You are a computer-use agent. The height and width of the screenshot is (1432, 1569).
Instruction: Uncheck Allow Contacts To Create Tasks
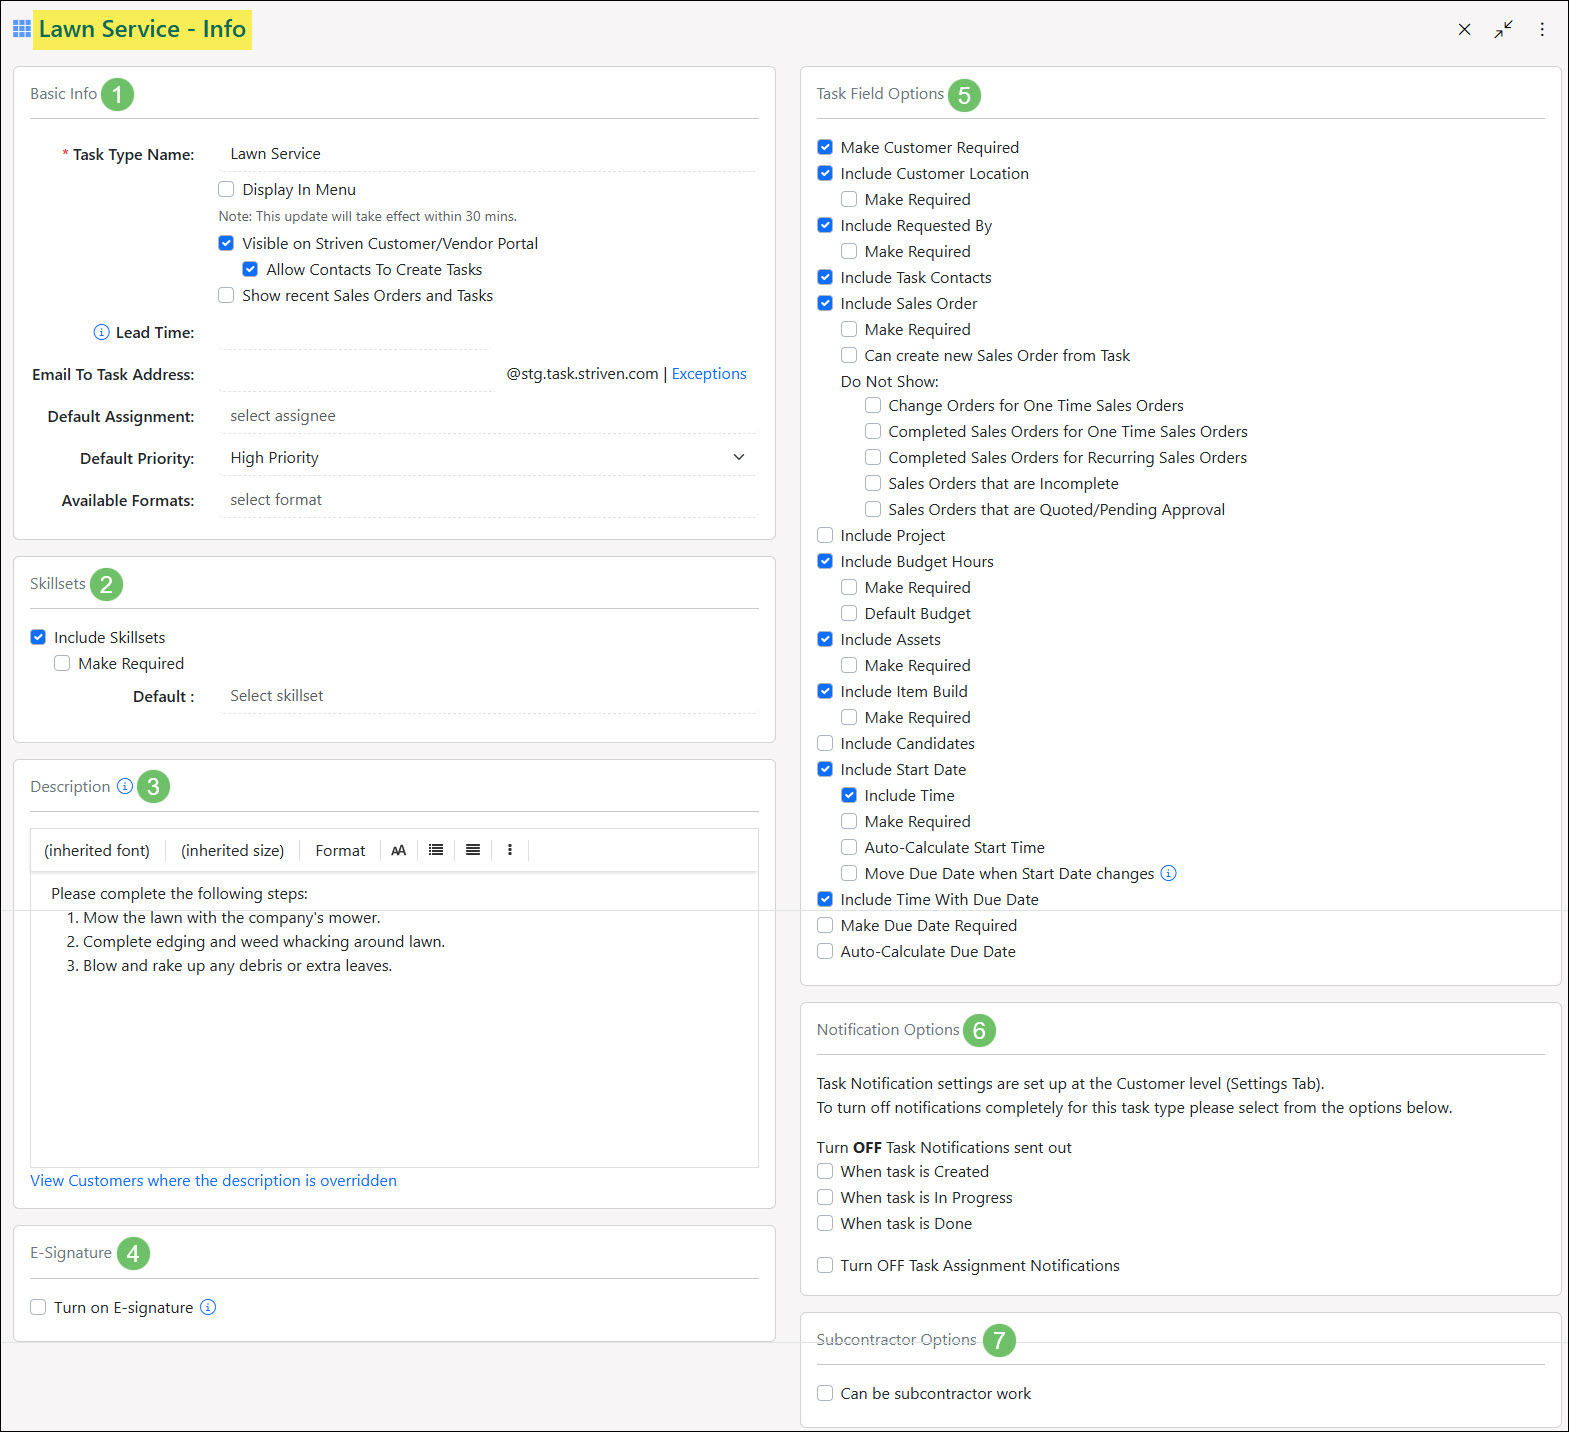250,269
